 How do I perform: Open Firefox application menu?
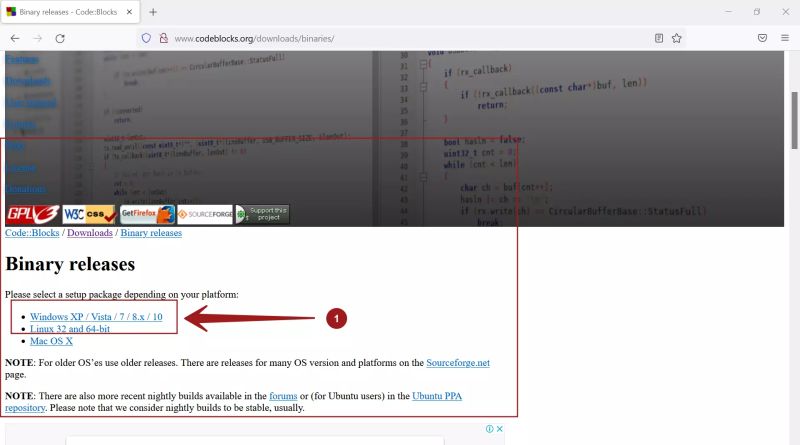[x=785, y=38]
